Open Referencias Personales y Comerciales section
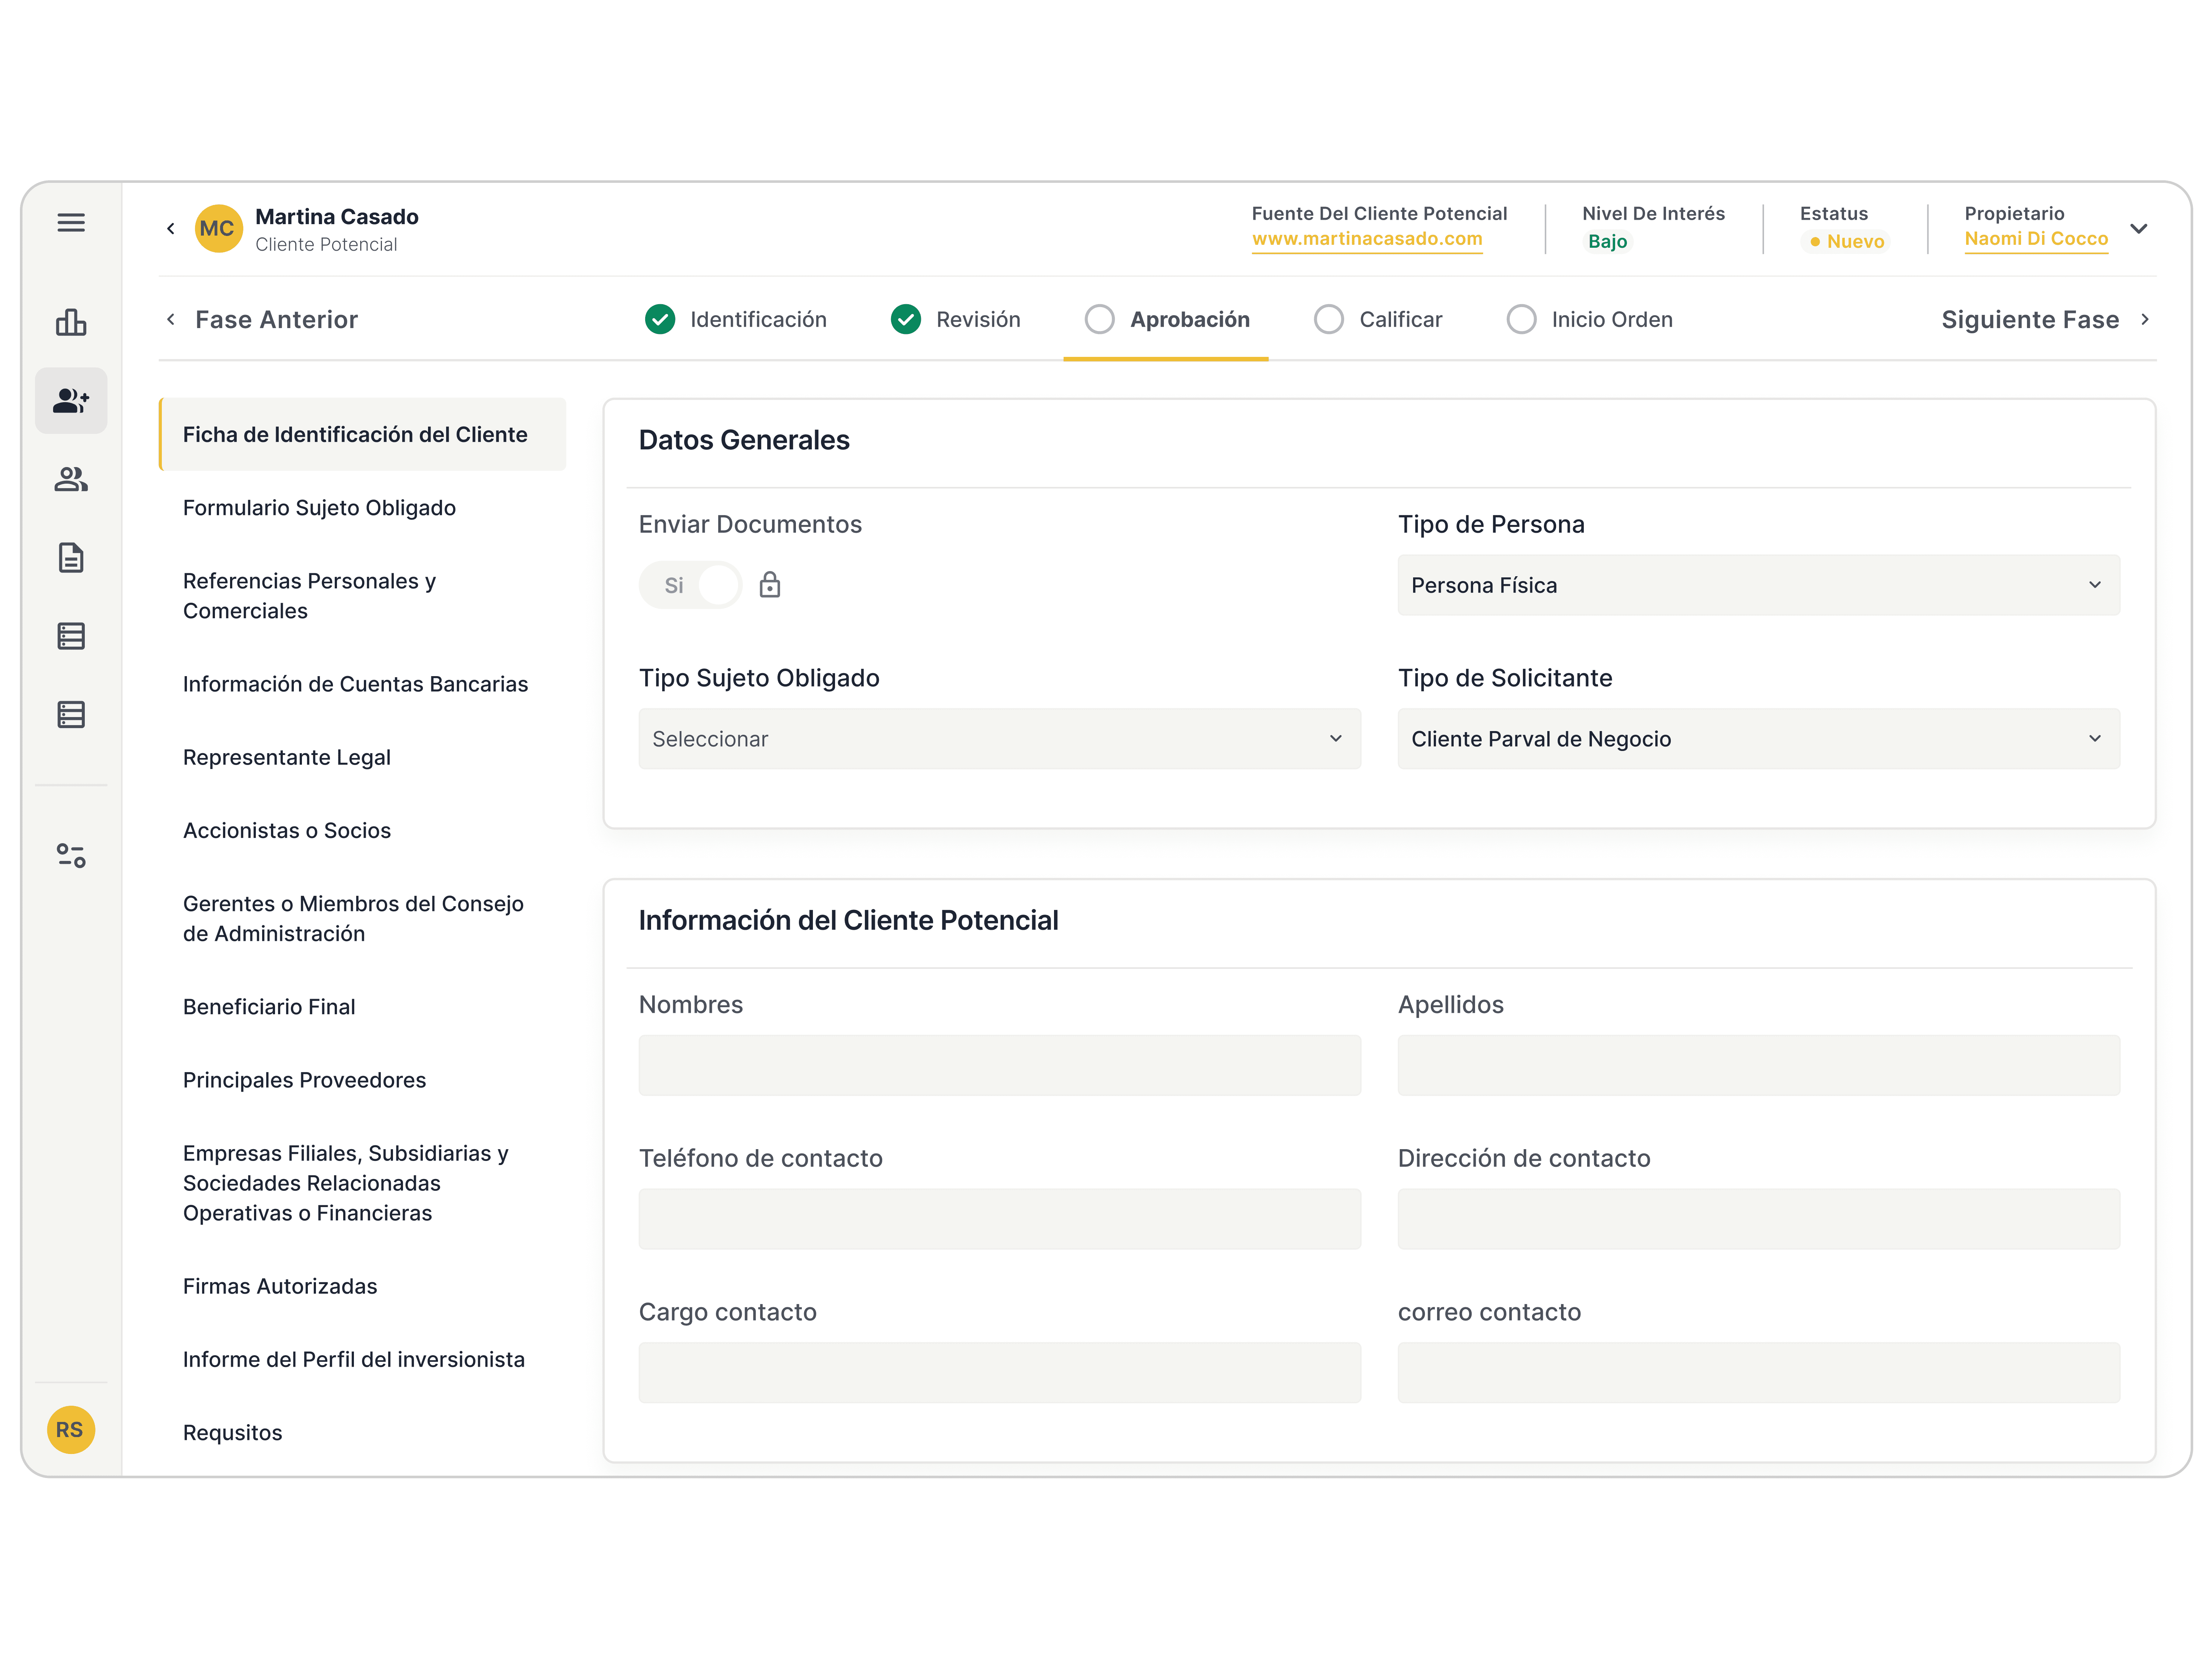This screenshot has width=2212, height=1659. (x=310, y=596)
